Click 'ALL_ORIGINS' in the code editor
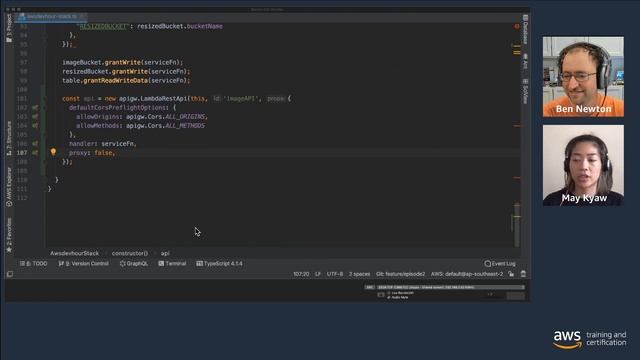 (184, 117)
